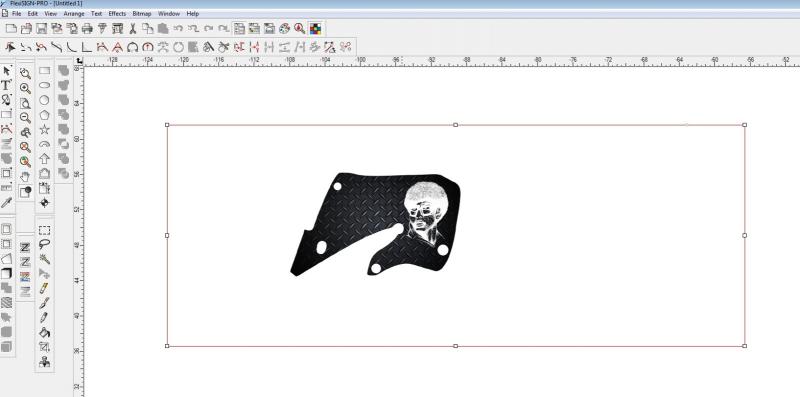800x397 pixels.
Task: Open the Arrange menu
Action: [x=73, y=14]
